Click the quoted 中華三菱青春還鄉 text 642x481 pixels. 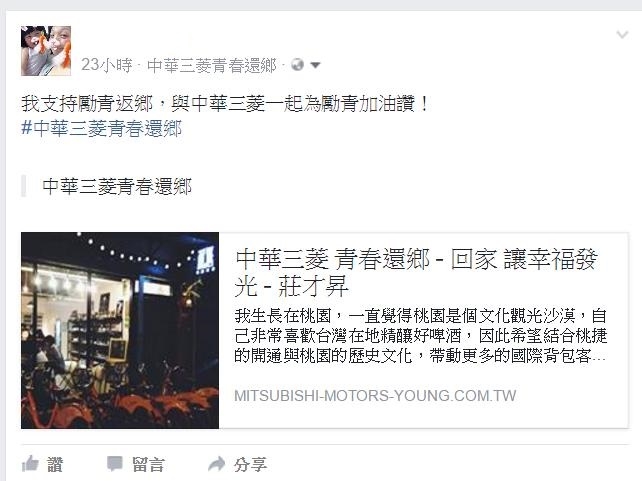click(117, 187)
